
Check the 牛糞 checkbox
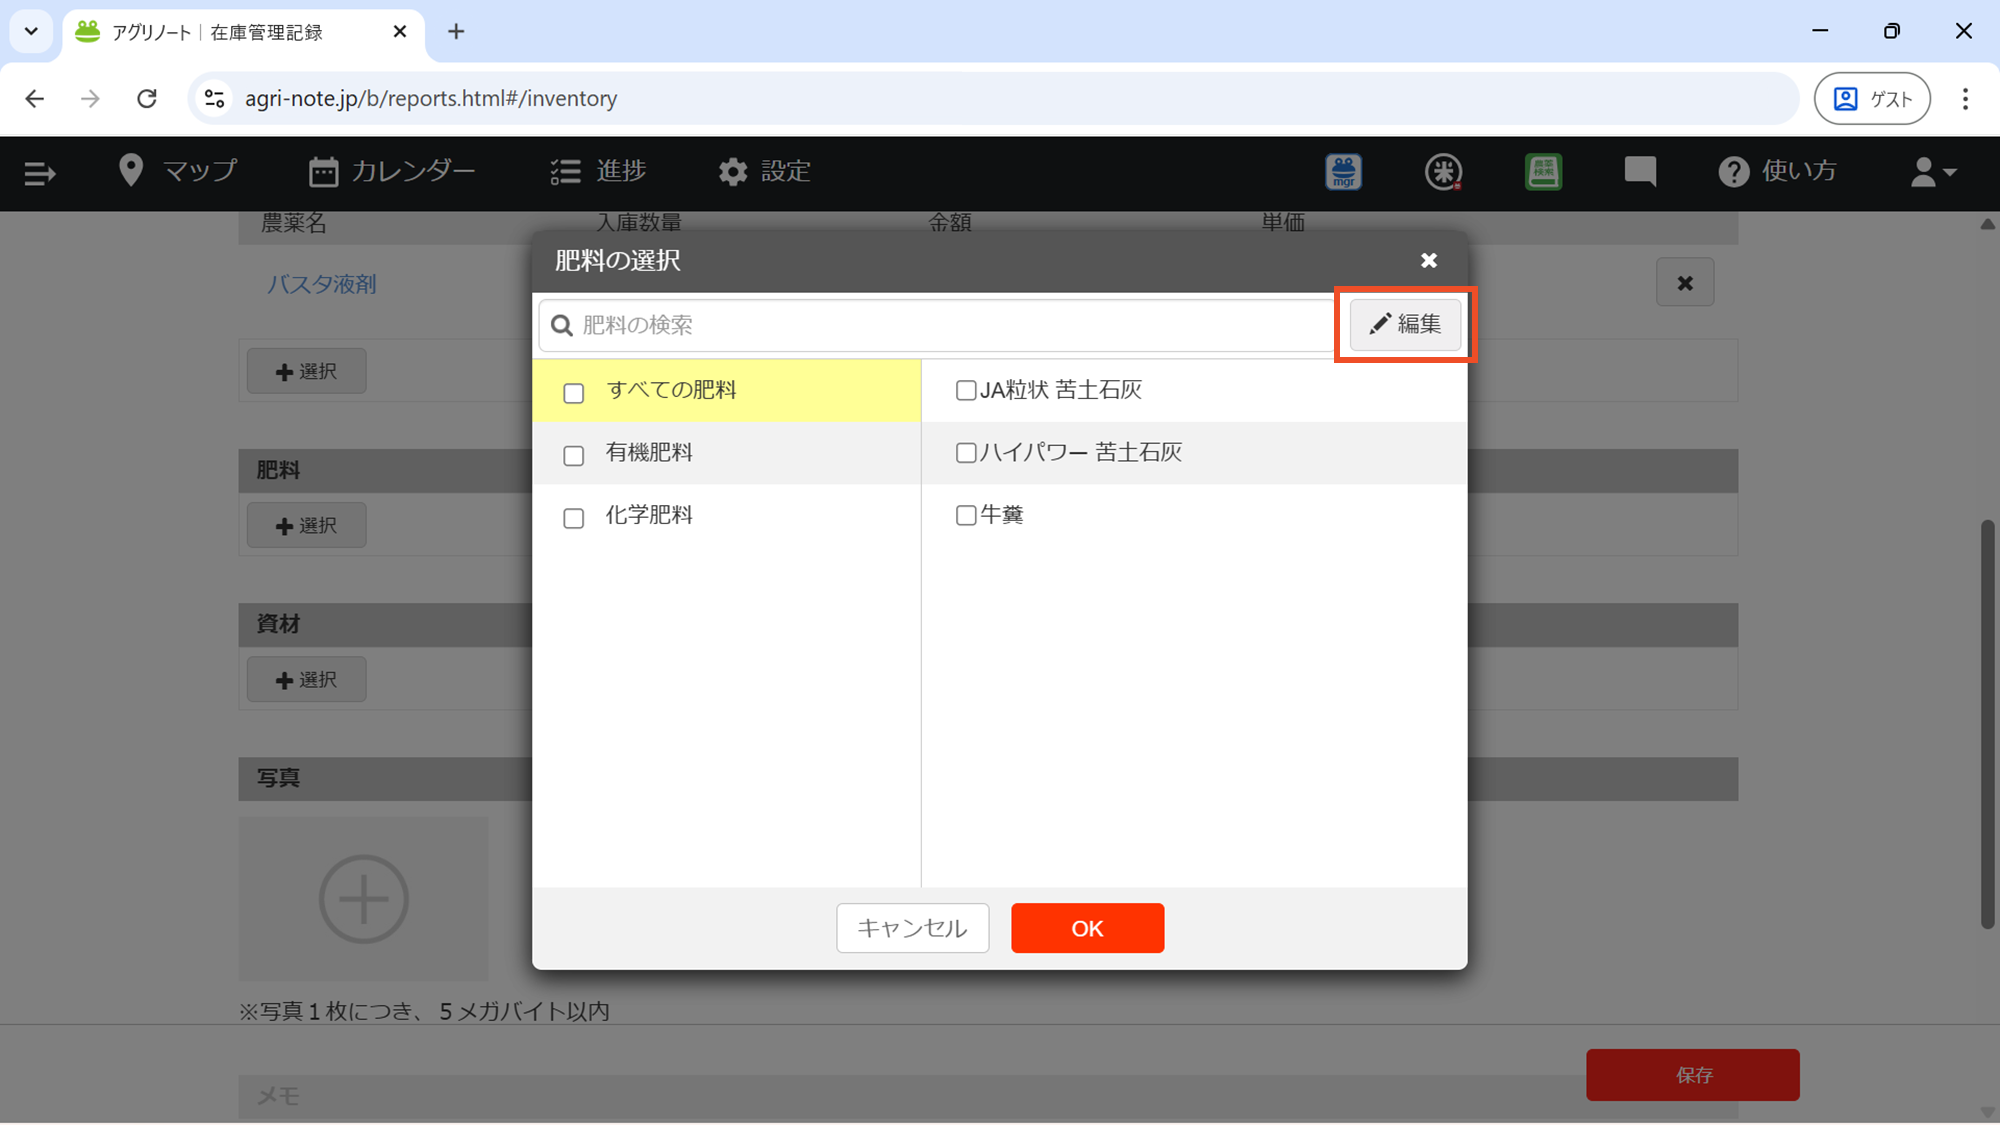pyautogui.click(x=965, y=515)
